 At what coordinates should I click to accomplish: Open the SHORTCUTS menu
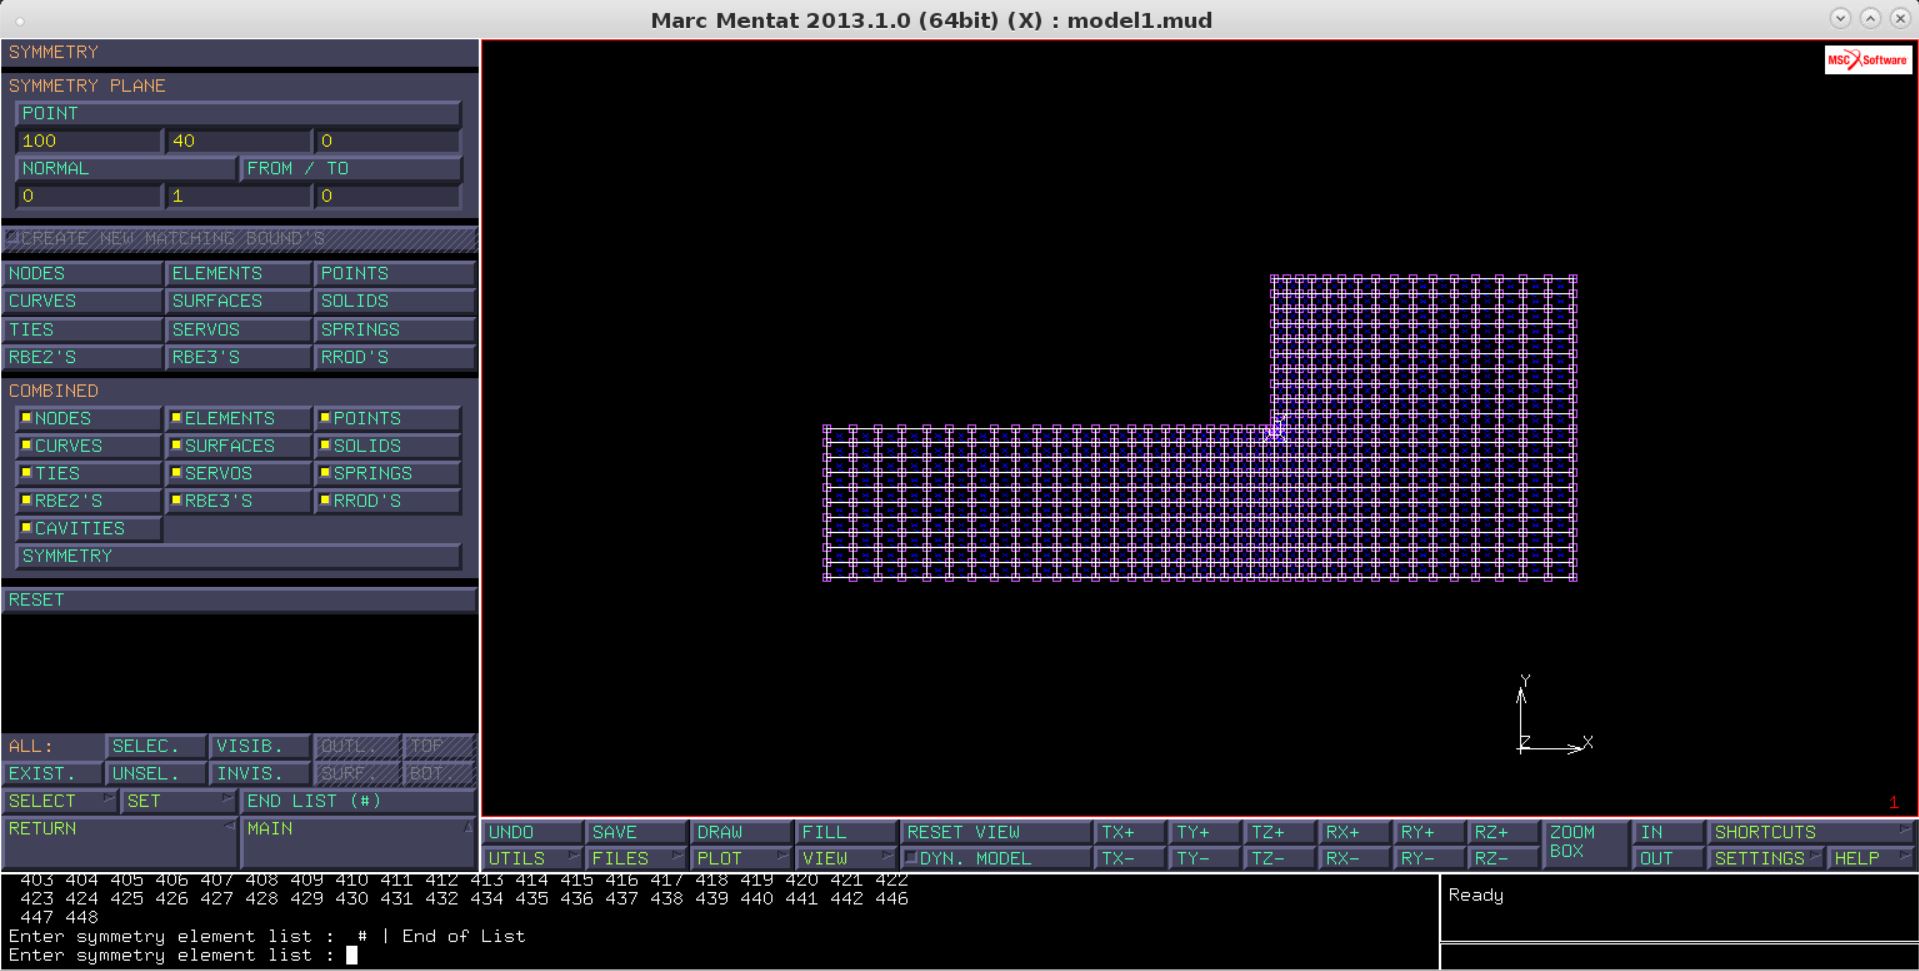tap(1811, 832)
